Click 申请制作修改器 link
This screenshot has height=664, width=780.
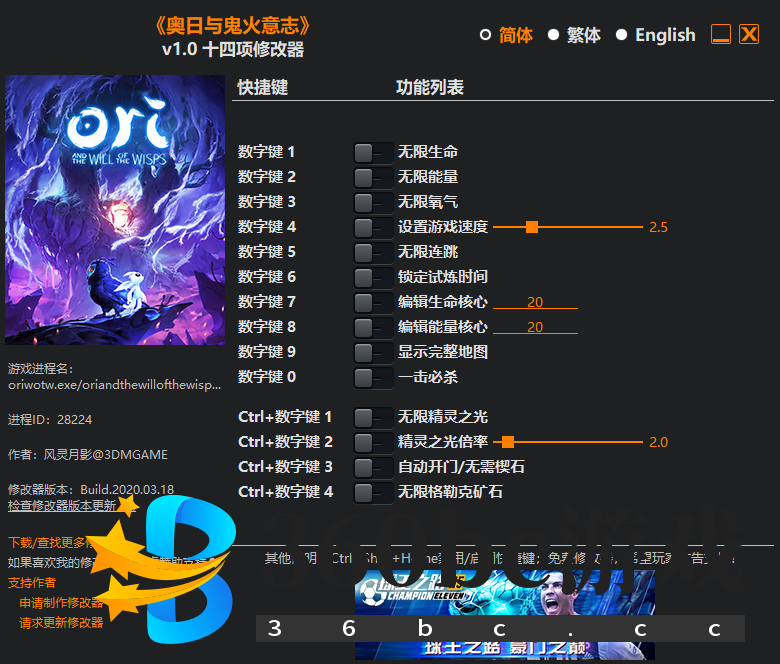pyautogui.click(x=61, y=603)
